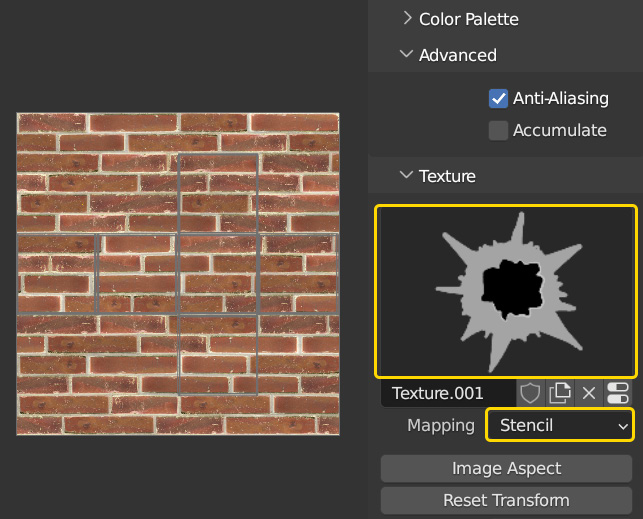
Task: Click the Texture.001 name field
Action: click(x=448, y=393)
